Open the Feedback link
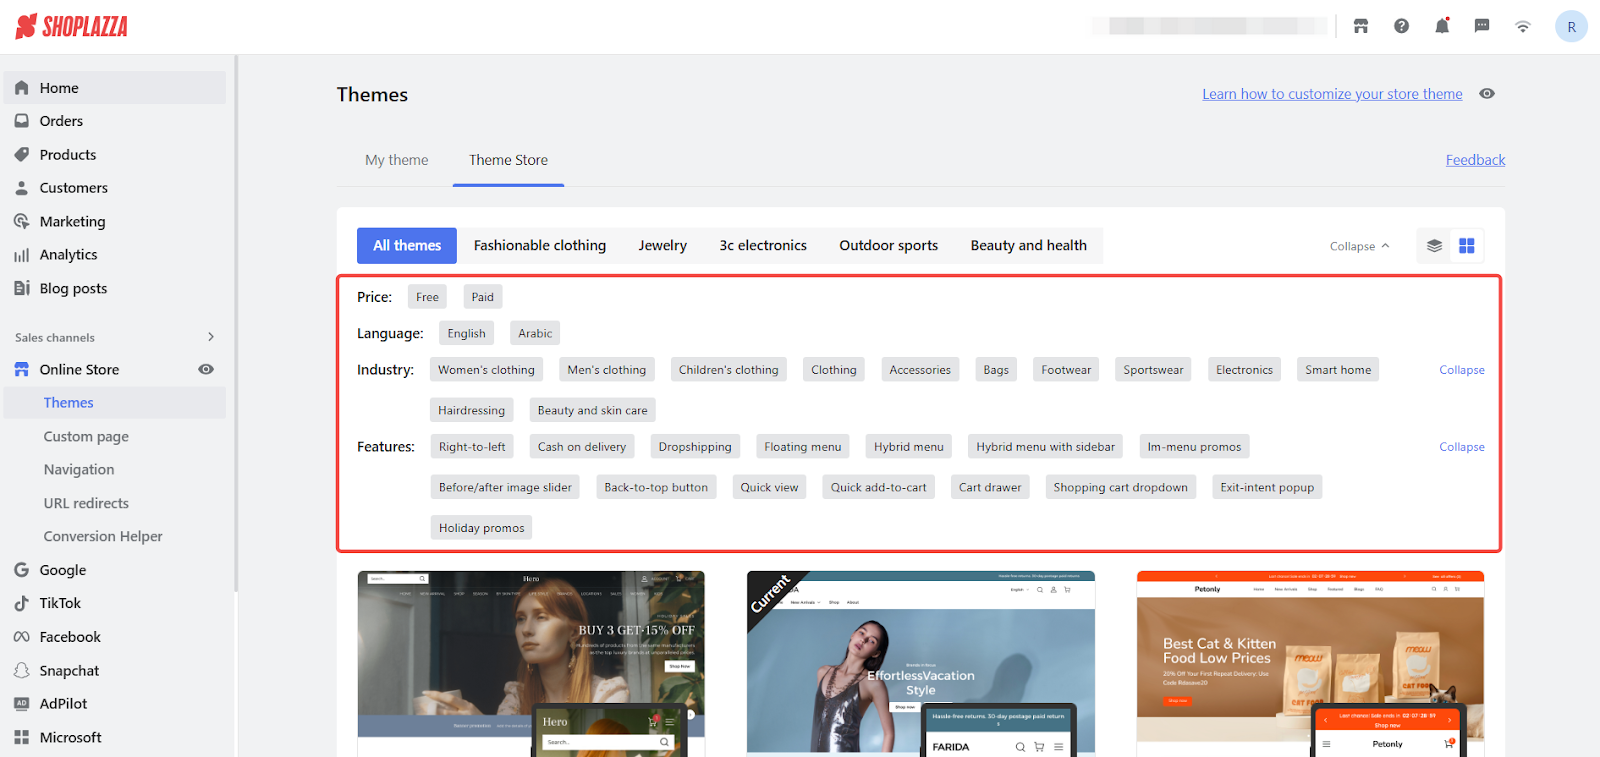 1475,160
